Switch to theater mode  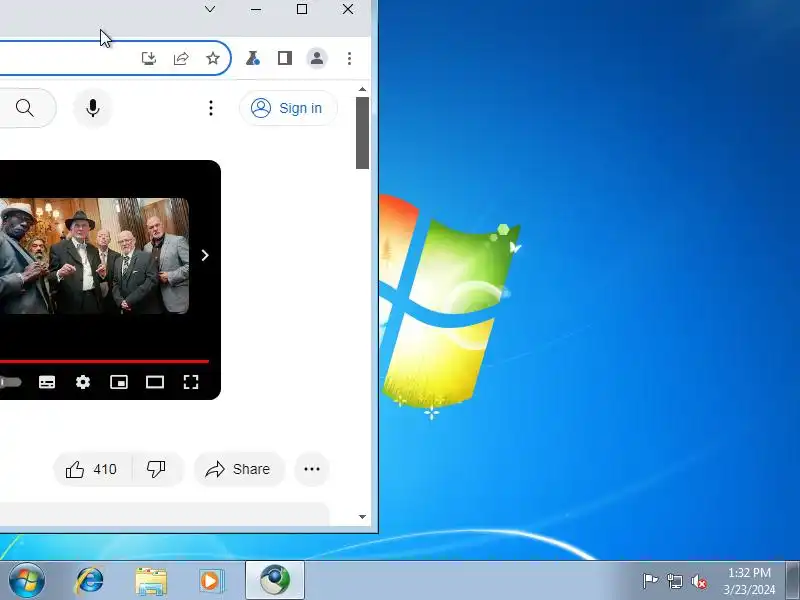pyautogui.click(x=155, y=382)
